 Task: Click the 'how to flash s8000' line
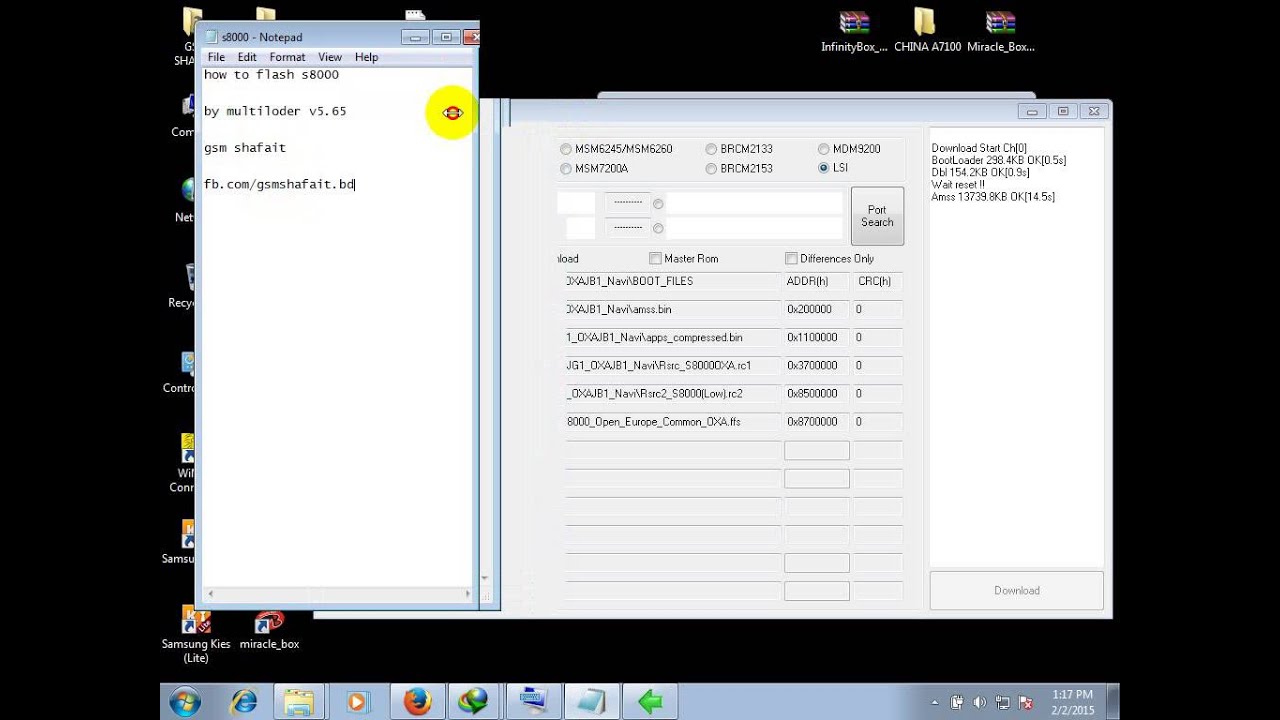pyautogui.click(x=271, y=75)
